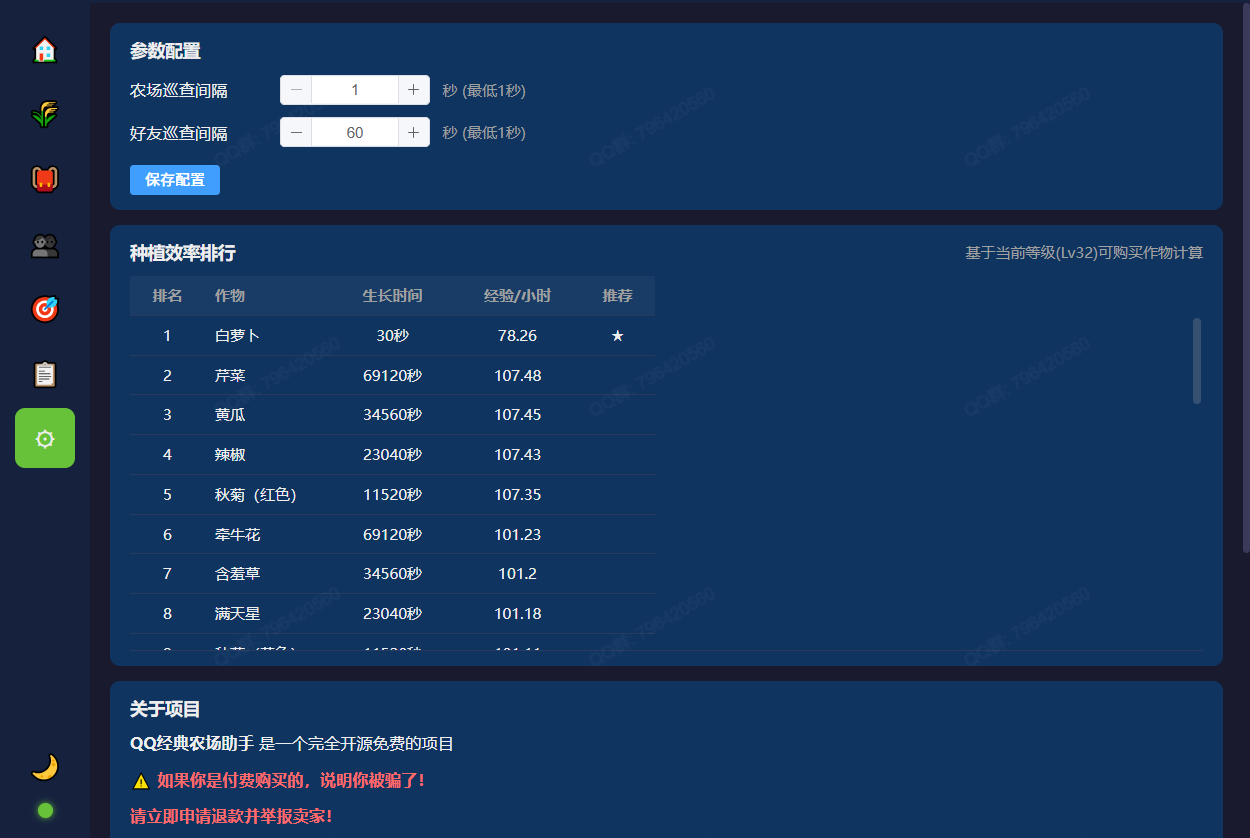Select the green settings gear icon

click(45, 438)
